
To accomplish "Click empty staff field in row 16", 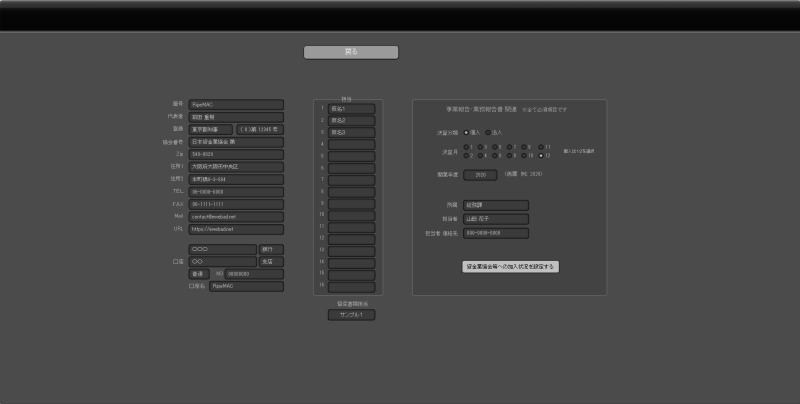I will [352, 287].
